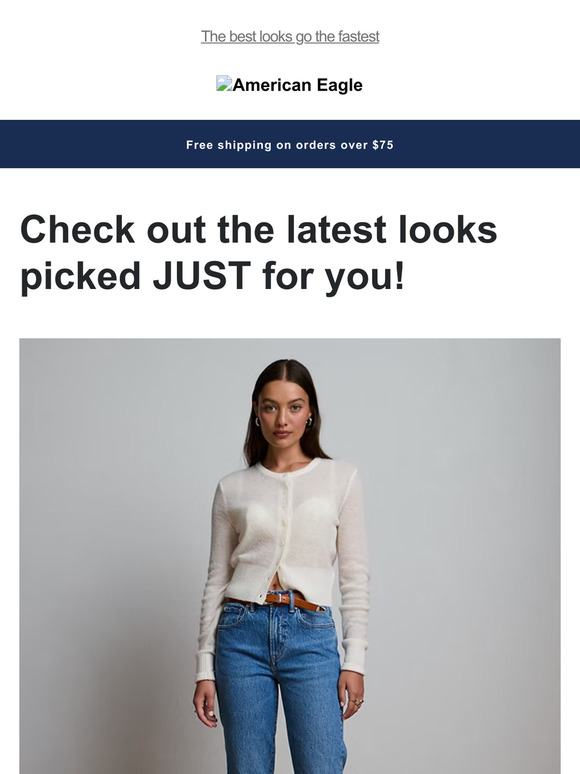Image resolution: width=580 pixels, height=774 pixels.
Task: Open 'The best looks go the fastest' link
Action: [x=290, y=37]
